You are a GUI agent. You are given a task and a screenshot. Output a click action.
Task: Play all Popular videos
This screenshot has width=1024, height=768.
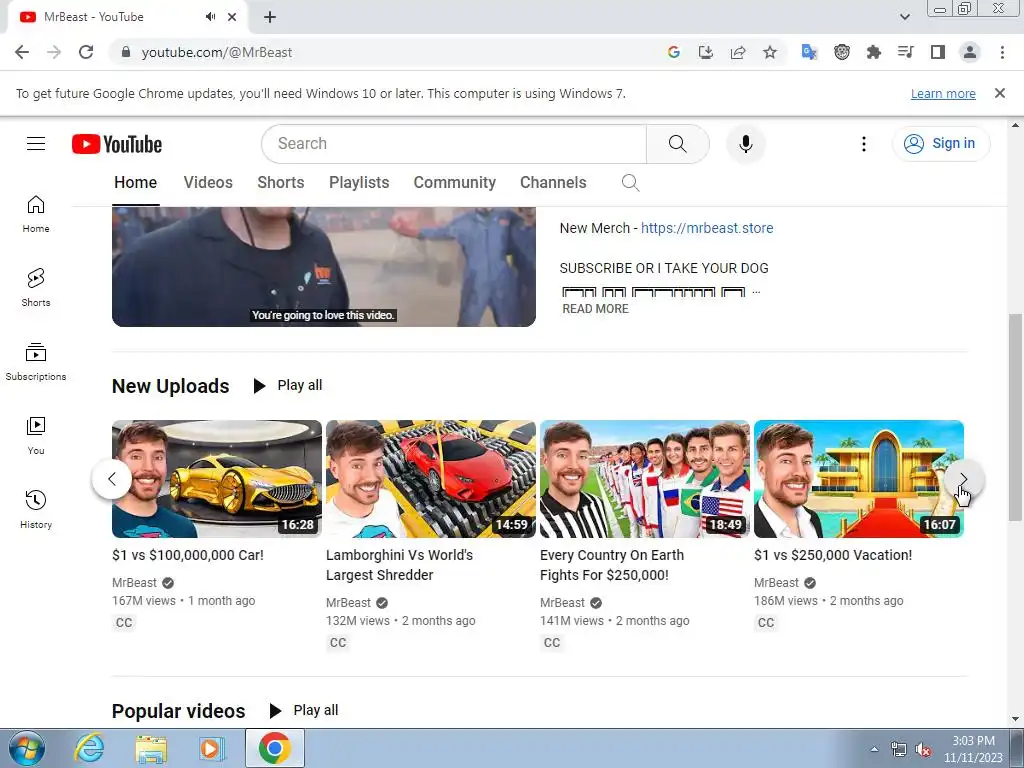(x=304, y=710)
